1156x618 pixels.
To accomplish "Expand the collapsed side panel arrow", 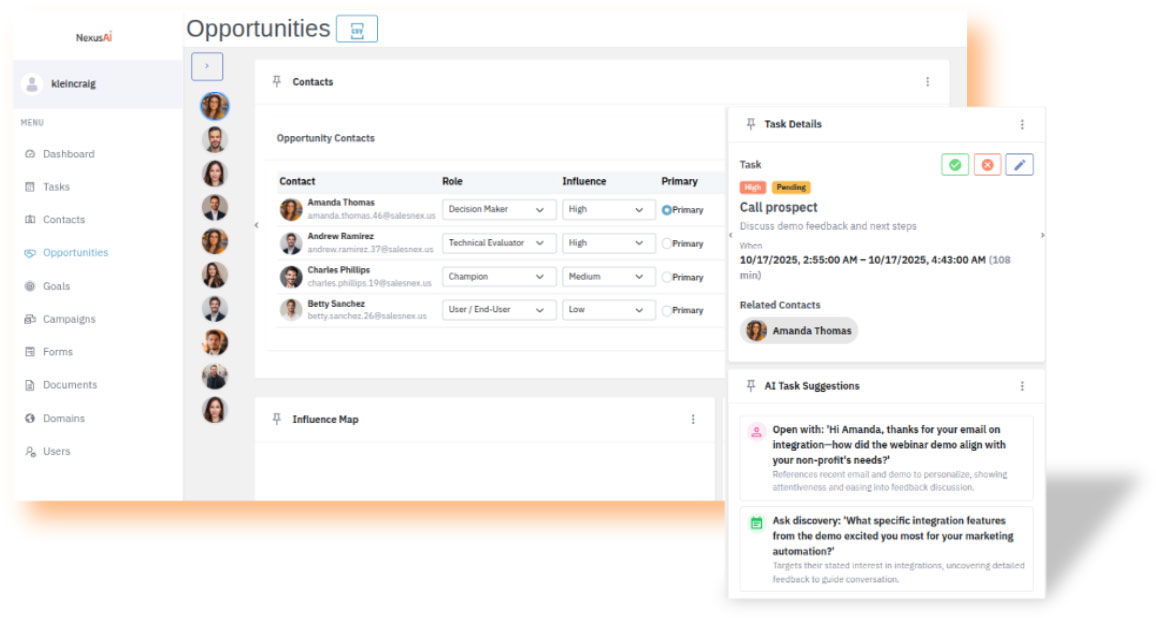I will click(x=207, y=65).
